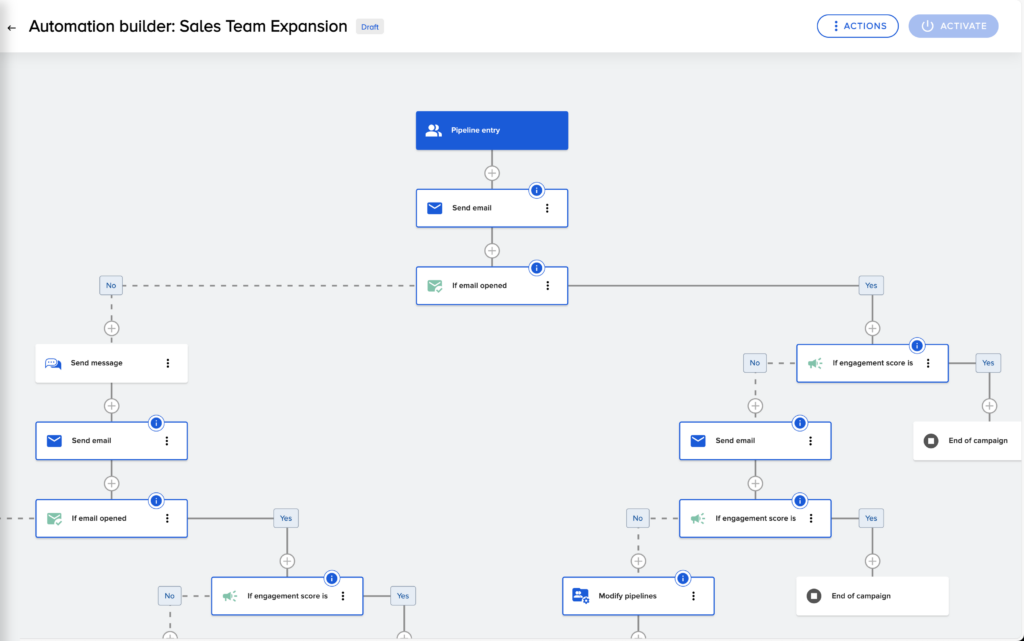Click the Draft status badge
Image resolution: width=1024 pixels, height=641 pixels.
coord(370,27)
